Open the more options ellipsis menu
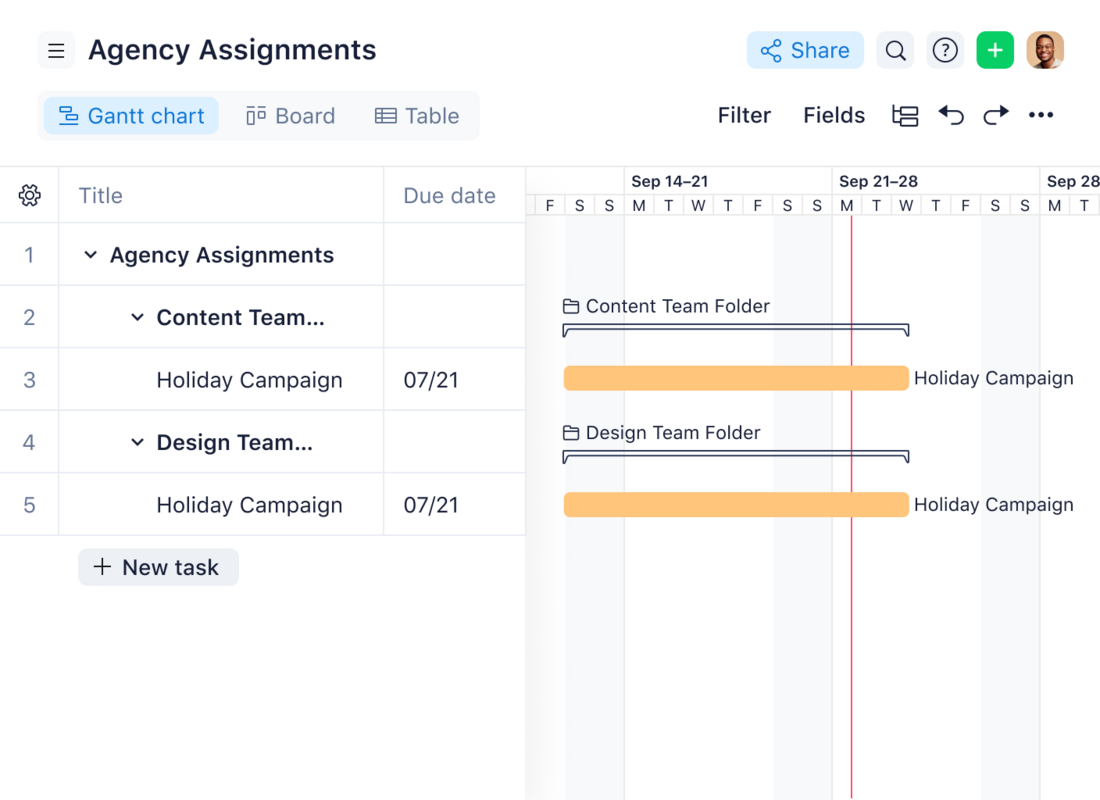Viewport: 1100px width, 800px height. (x=1041, y=115)
